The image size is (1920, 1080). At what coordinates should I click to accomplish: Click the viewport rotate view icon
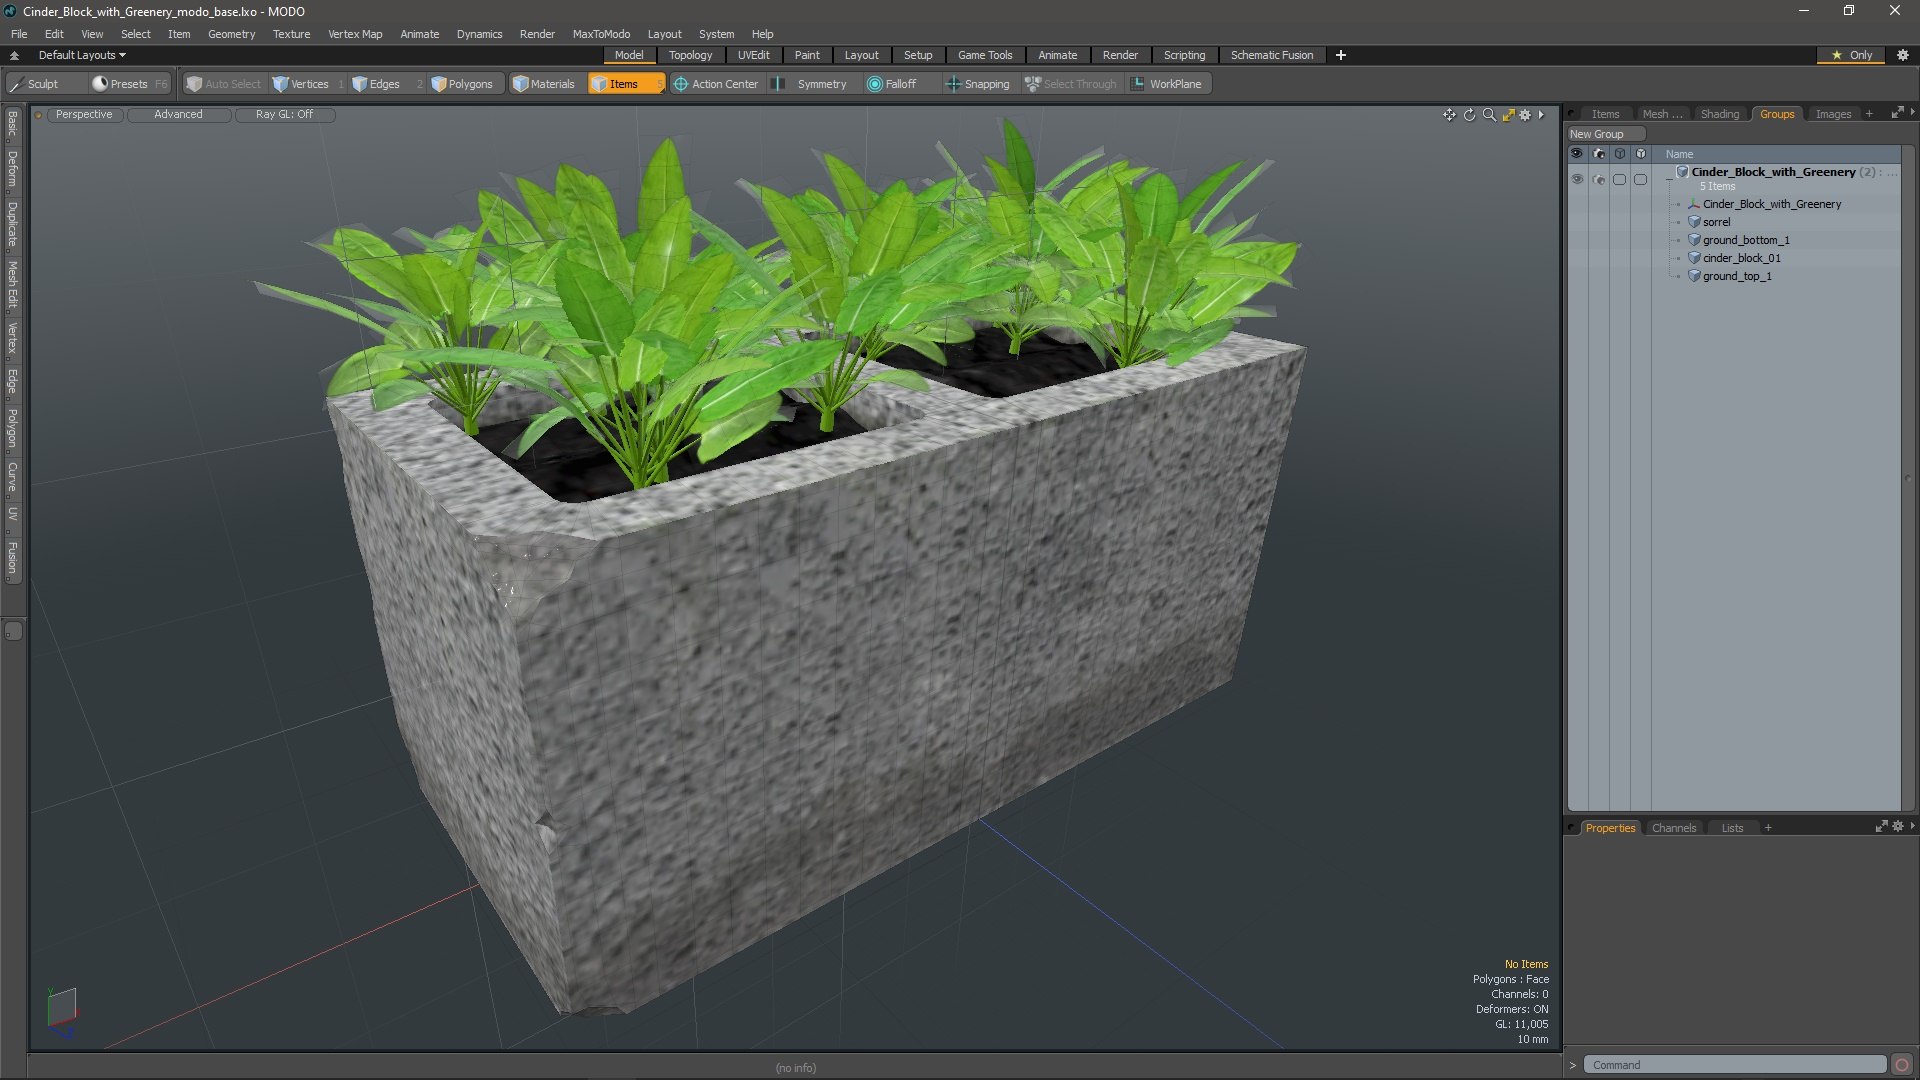[x=1469, y=115]
